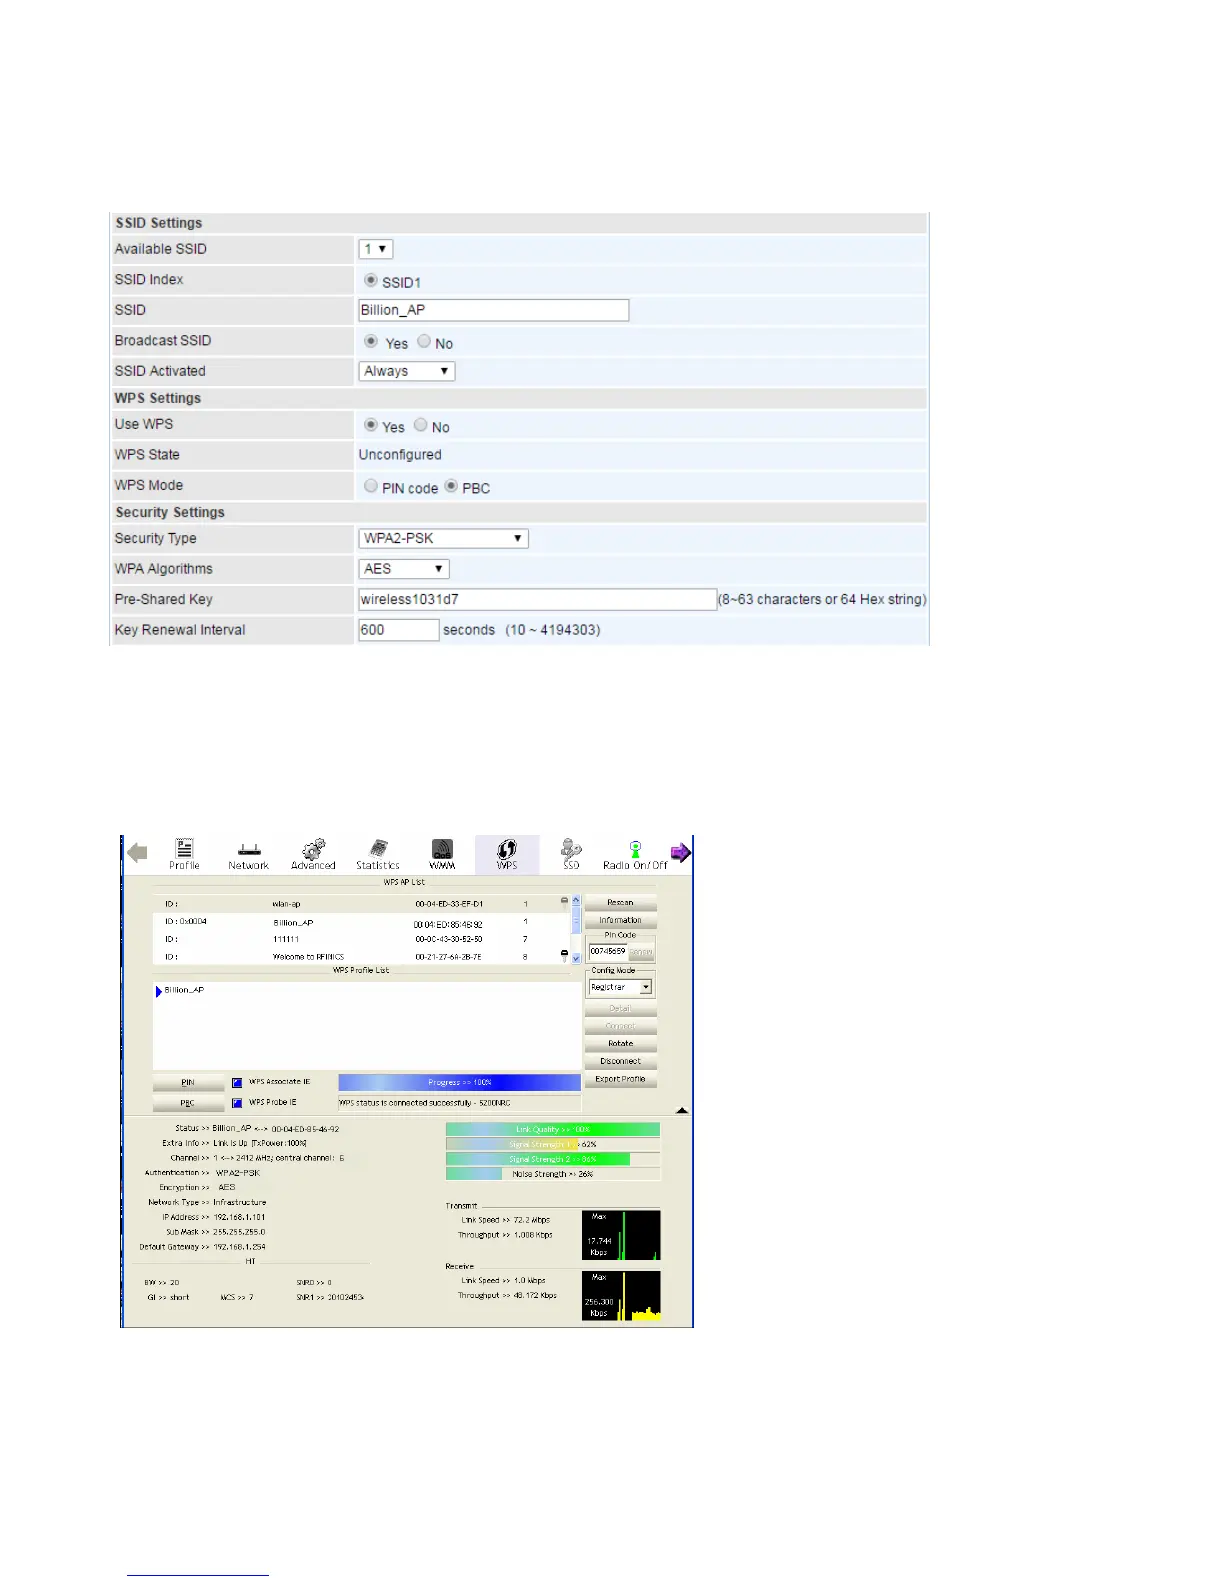Click the purple right arrow icon
1224x1584 pixels.
[x=680, y=853]
